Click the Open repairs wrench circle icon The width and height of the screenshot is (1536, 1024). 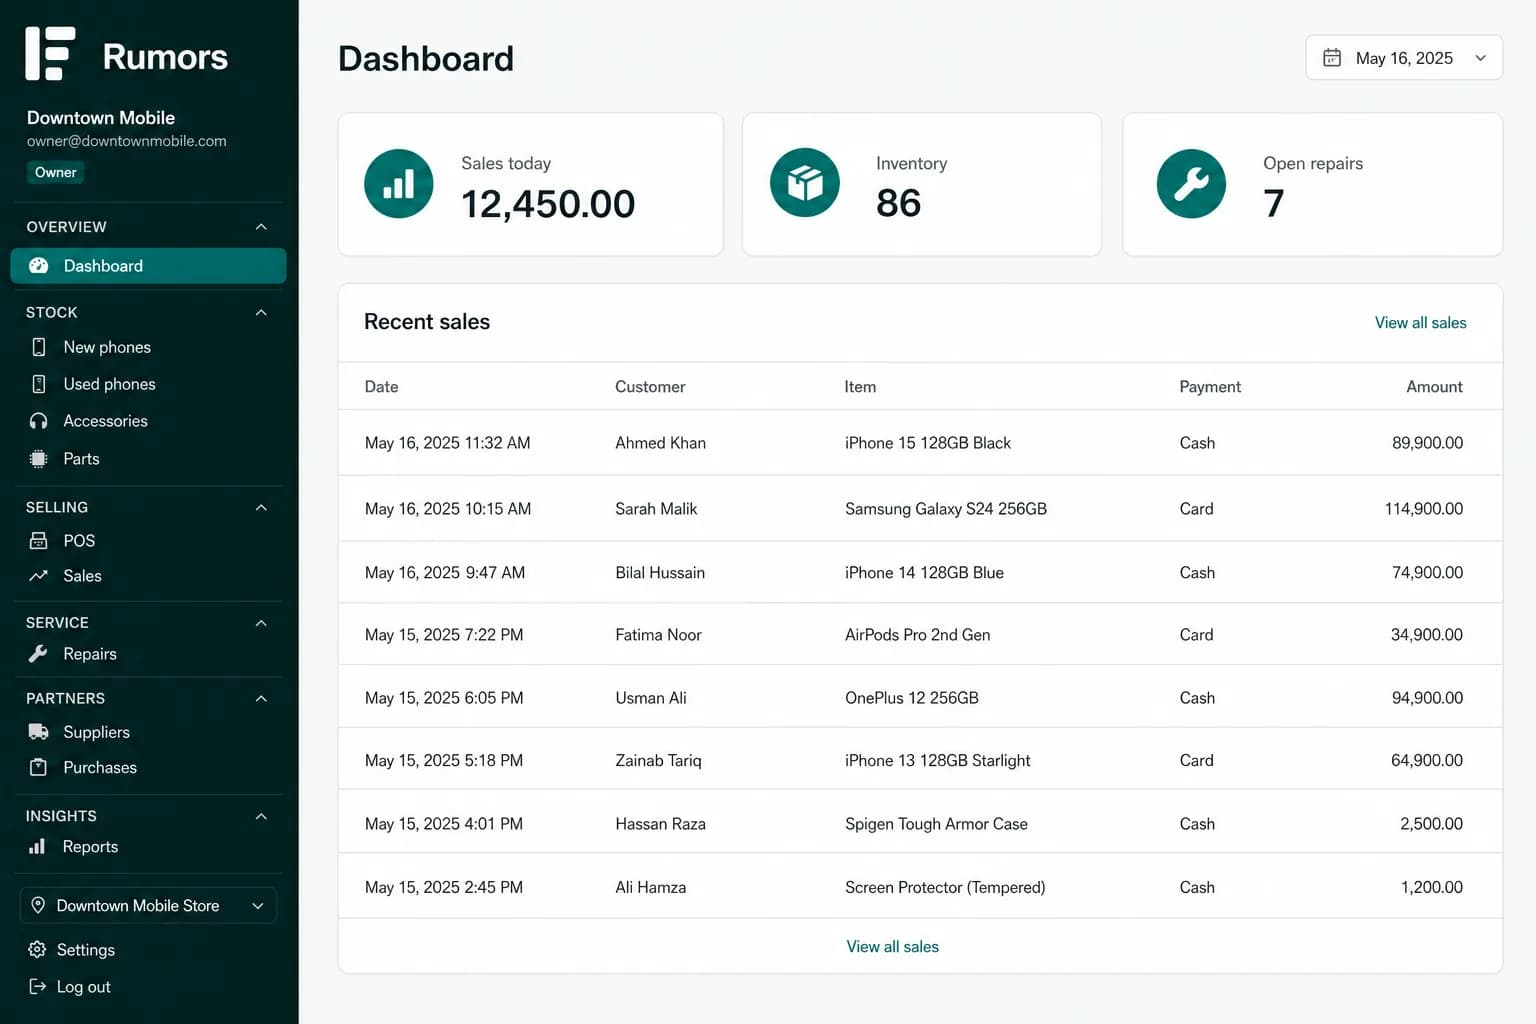point(1191,184)
